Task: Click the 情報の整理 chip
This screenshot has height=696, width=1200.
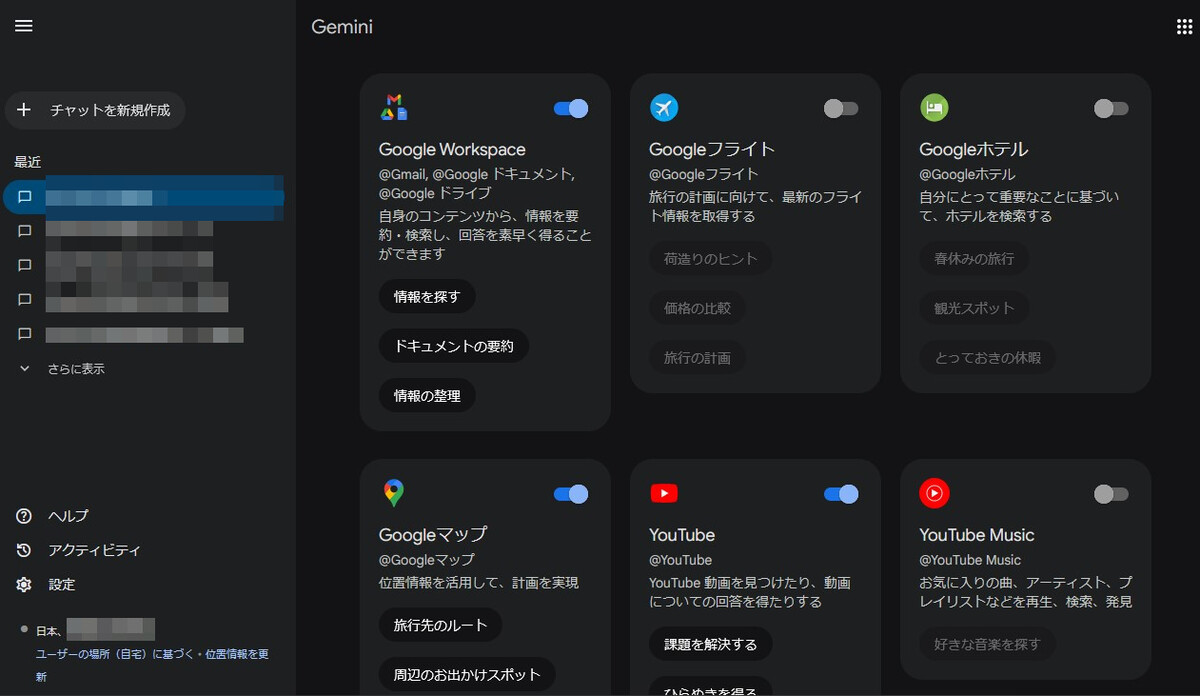Action: (427, 396)
